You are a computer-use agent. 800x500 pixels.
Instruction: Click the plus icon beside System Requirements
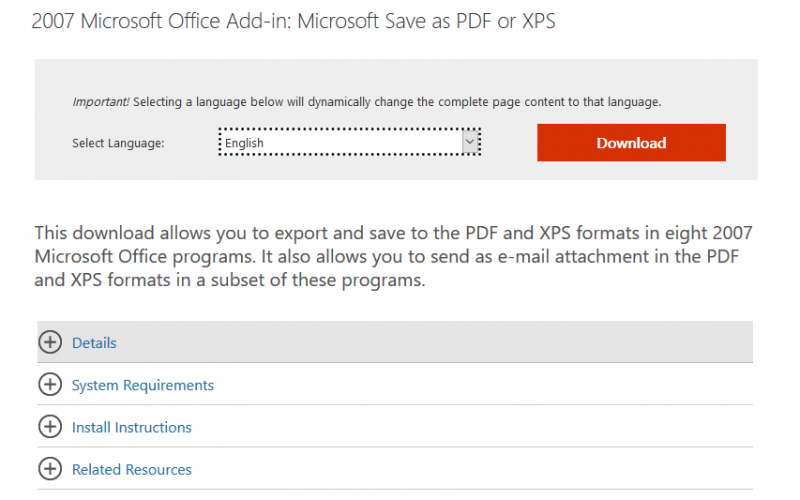tap(50, 384)
